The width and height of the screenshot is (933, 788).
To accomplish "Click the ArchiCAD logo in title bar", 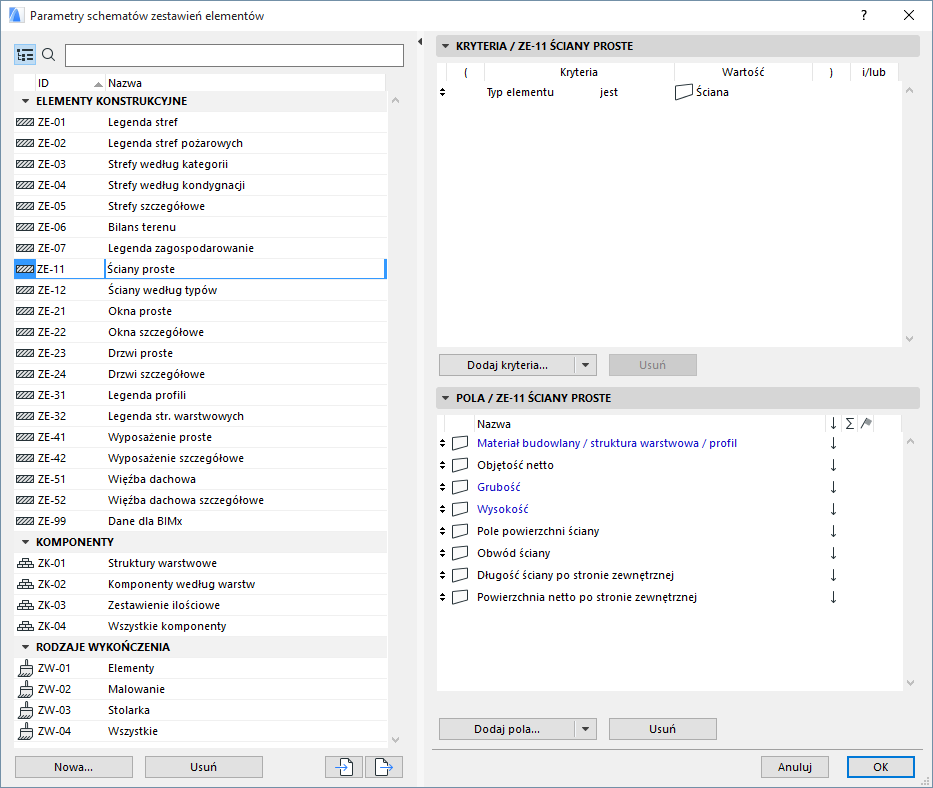I will (16, 15).
